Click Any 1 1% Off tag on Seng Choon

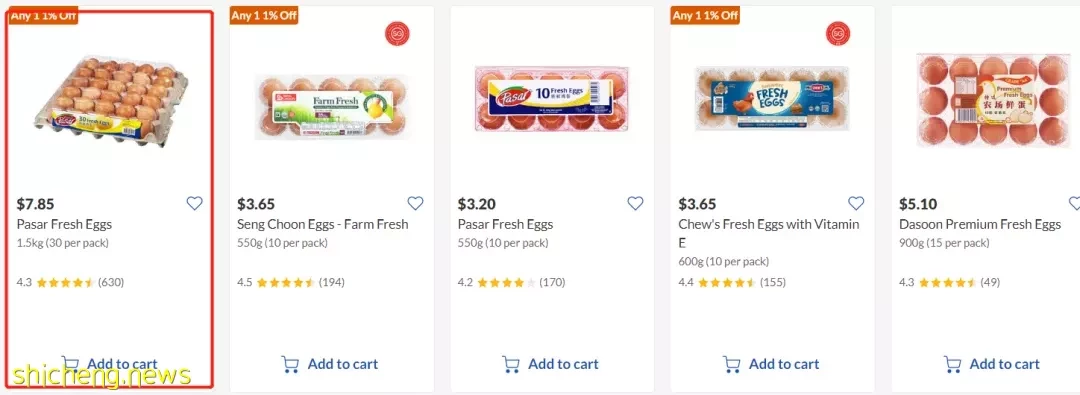(264, 15)
